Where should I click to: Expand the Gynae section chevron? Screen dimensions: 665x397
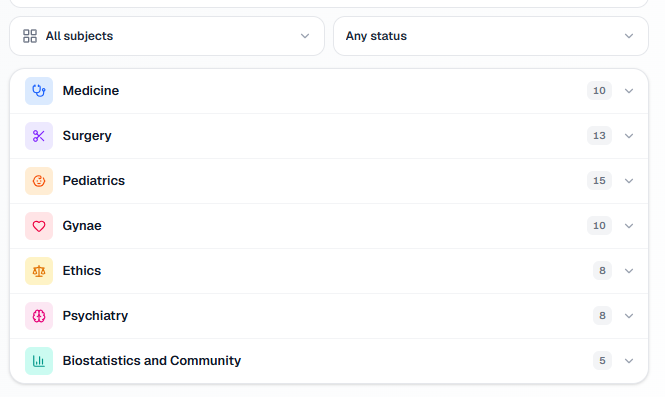629,226
